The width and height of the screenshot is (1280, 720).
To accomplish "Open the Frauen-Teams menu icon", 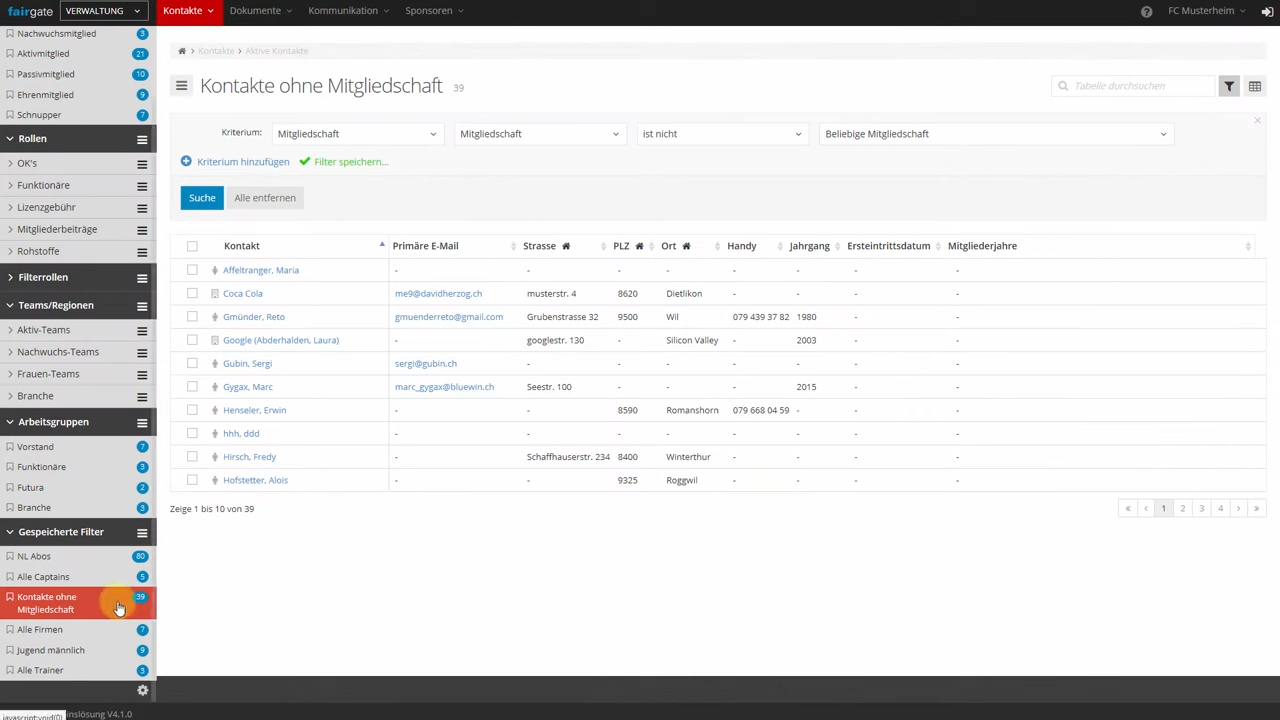I will 142,375.
